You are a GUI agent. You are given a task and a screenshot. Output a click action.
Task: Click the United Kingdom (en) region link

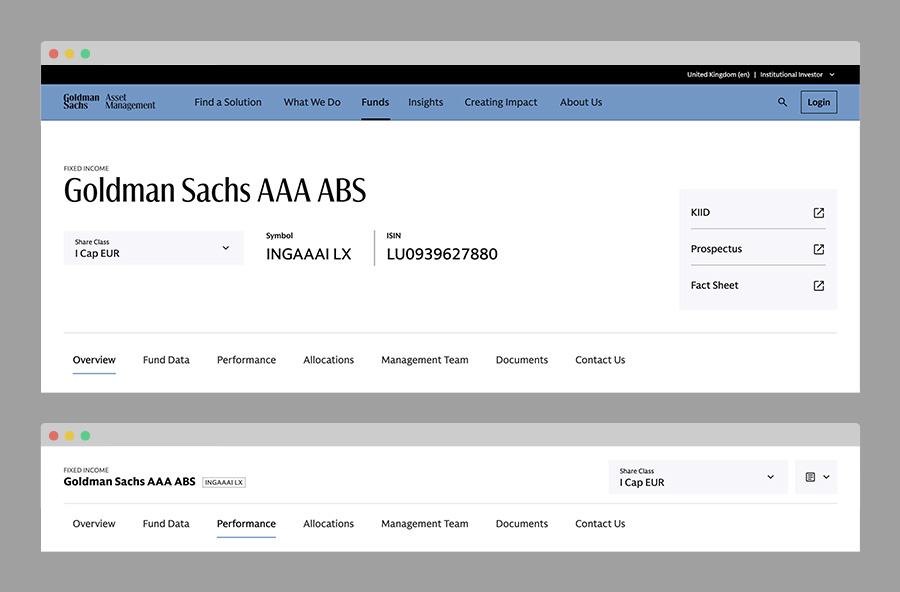717,75
